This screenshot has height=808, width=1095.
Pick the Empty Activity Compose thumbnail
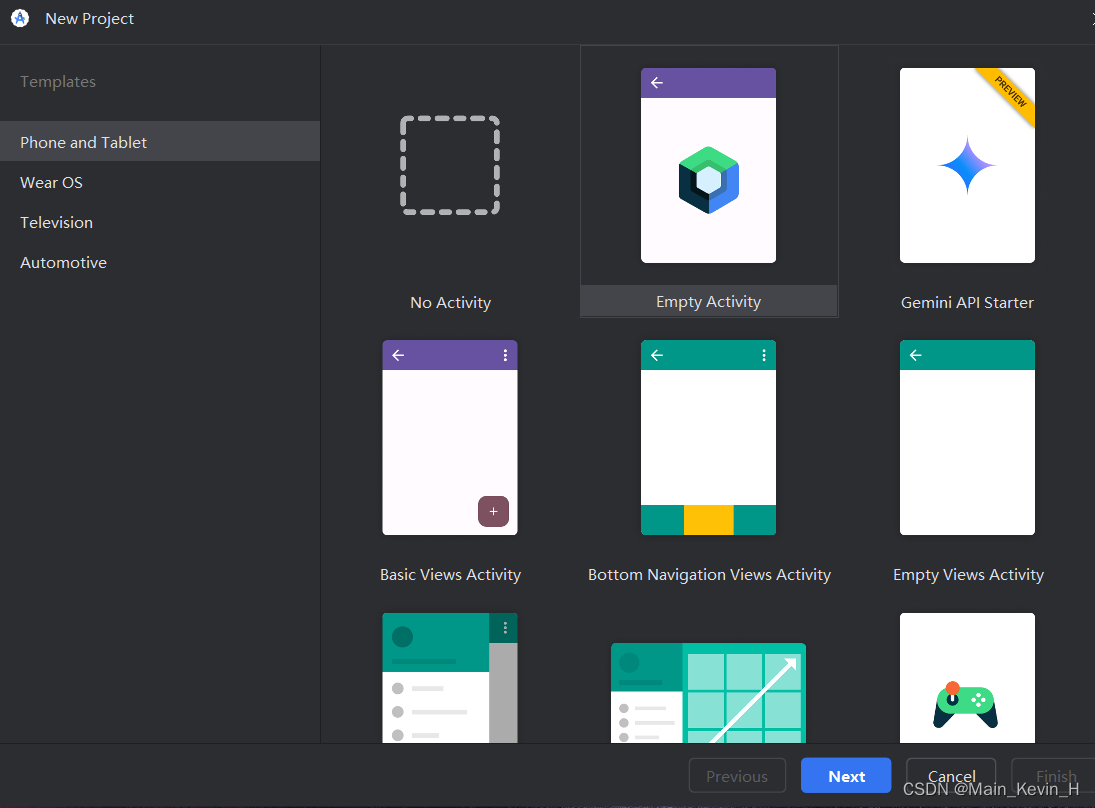pyautogui.click(x=708, y=166)
